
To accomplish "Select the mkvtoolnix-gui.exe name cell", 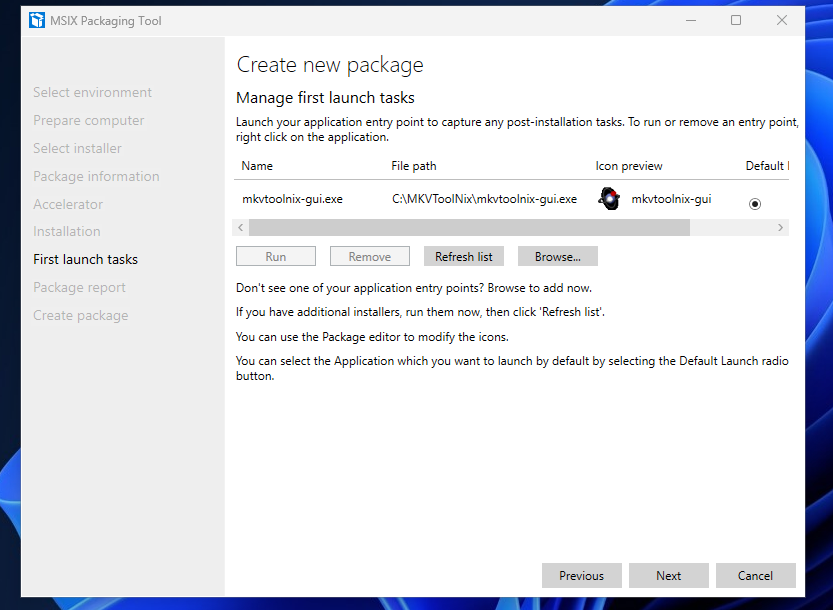I will point(292,199).
